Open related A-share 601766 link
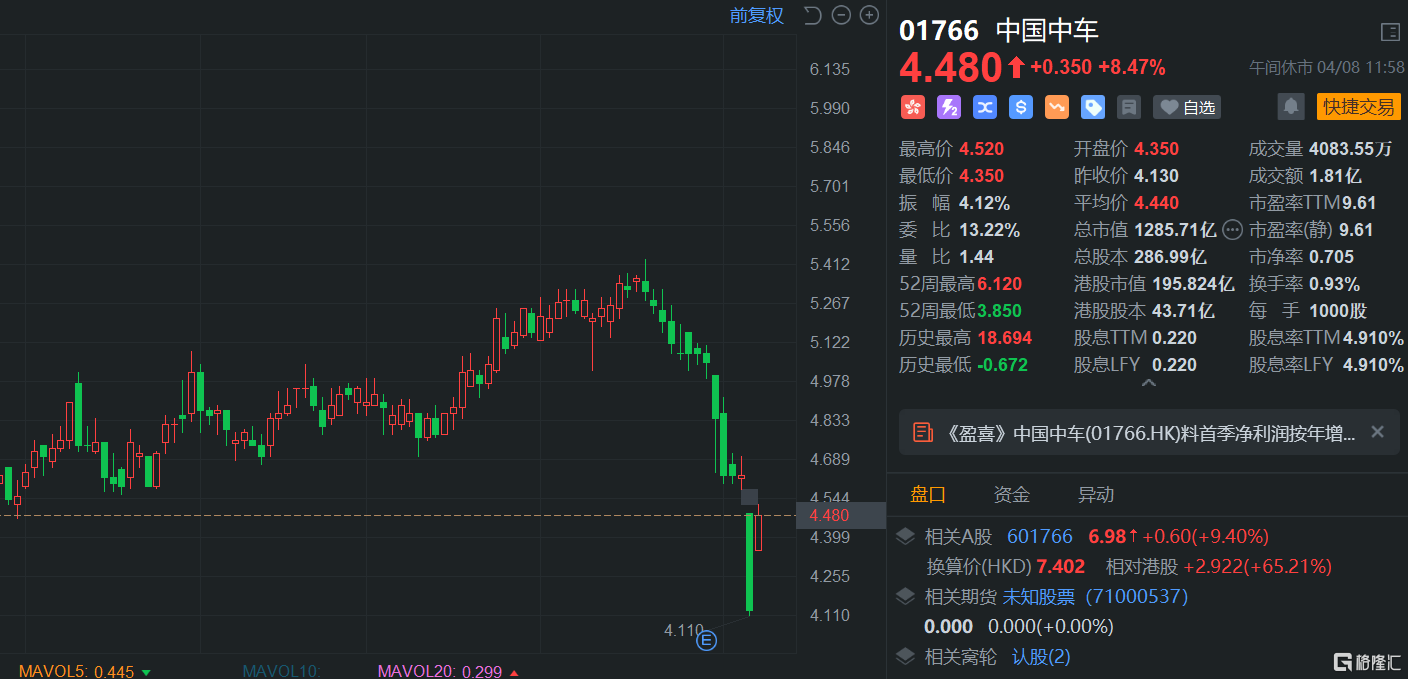Image resolution: width=1408 pixels, height=679 pixels. tap(1039, 537)
